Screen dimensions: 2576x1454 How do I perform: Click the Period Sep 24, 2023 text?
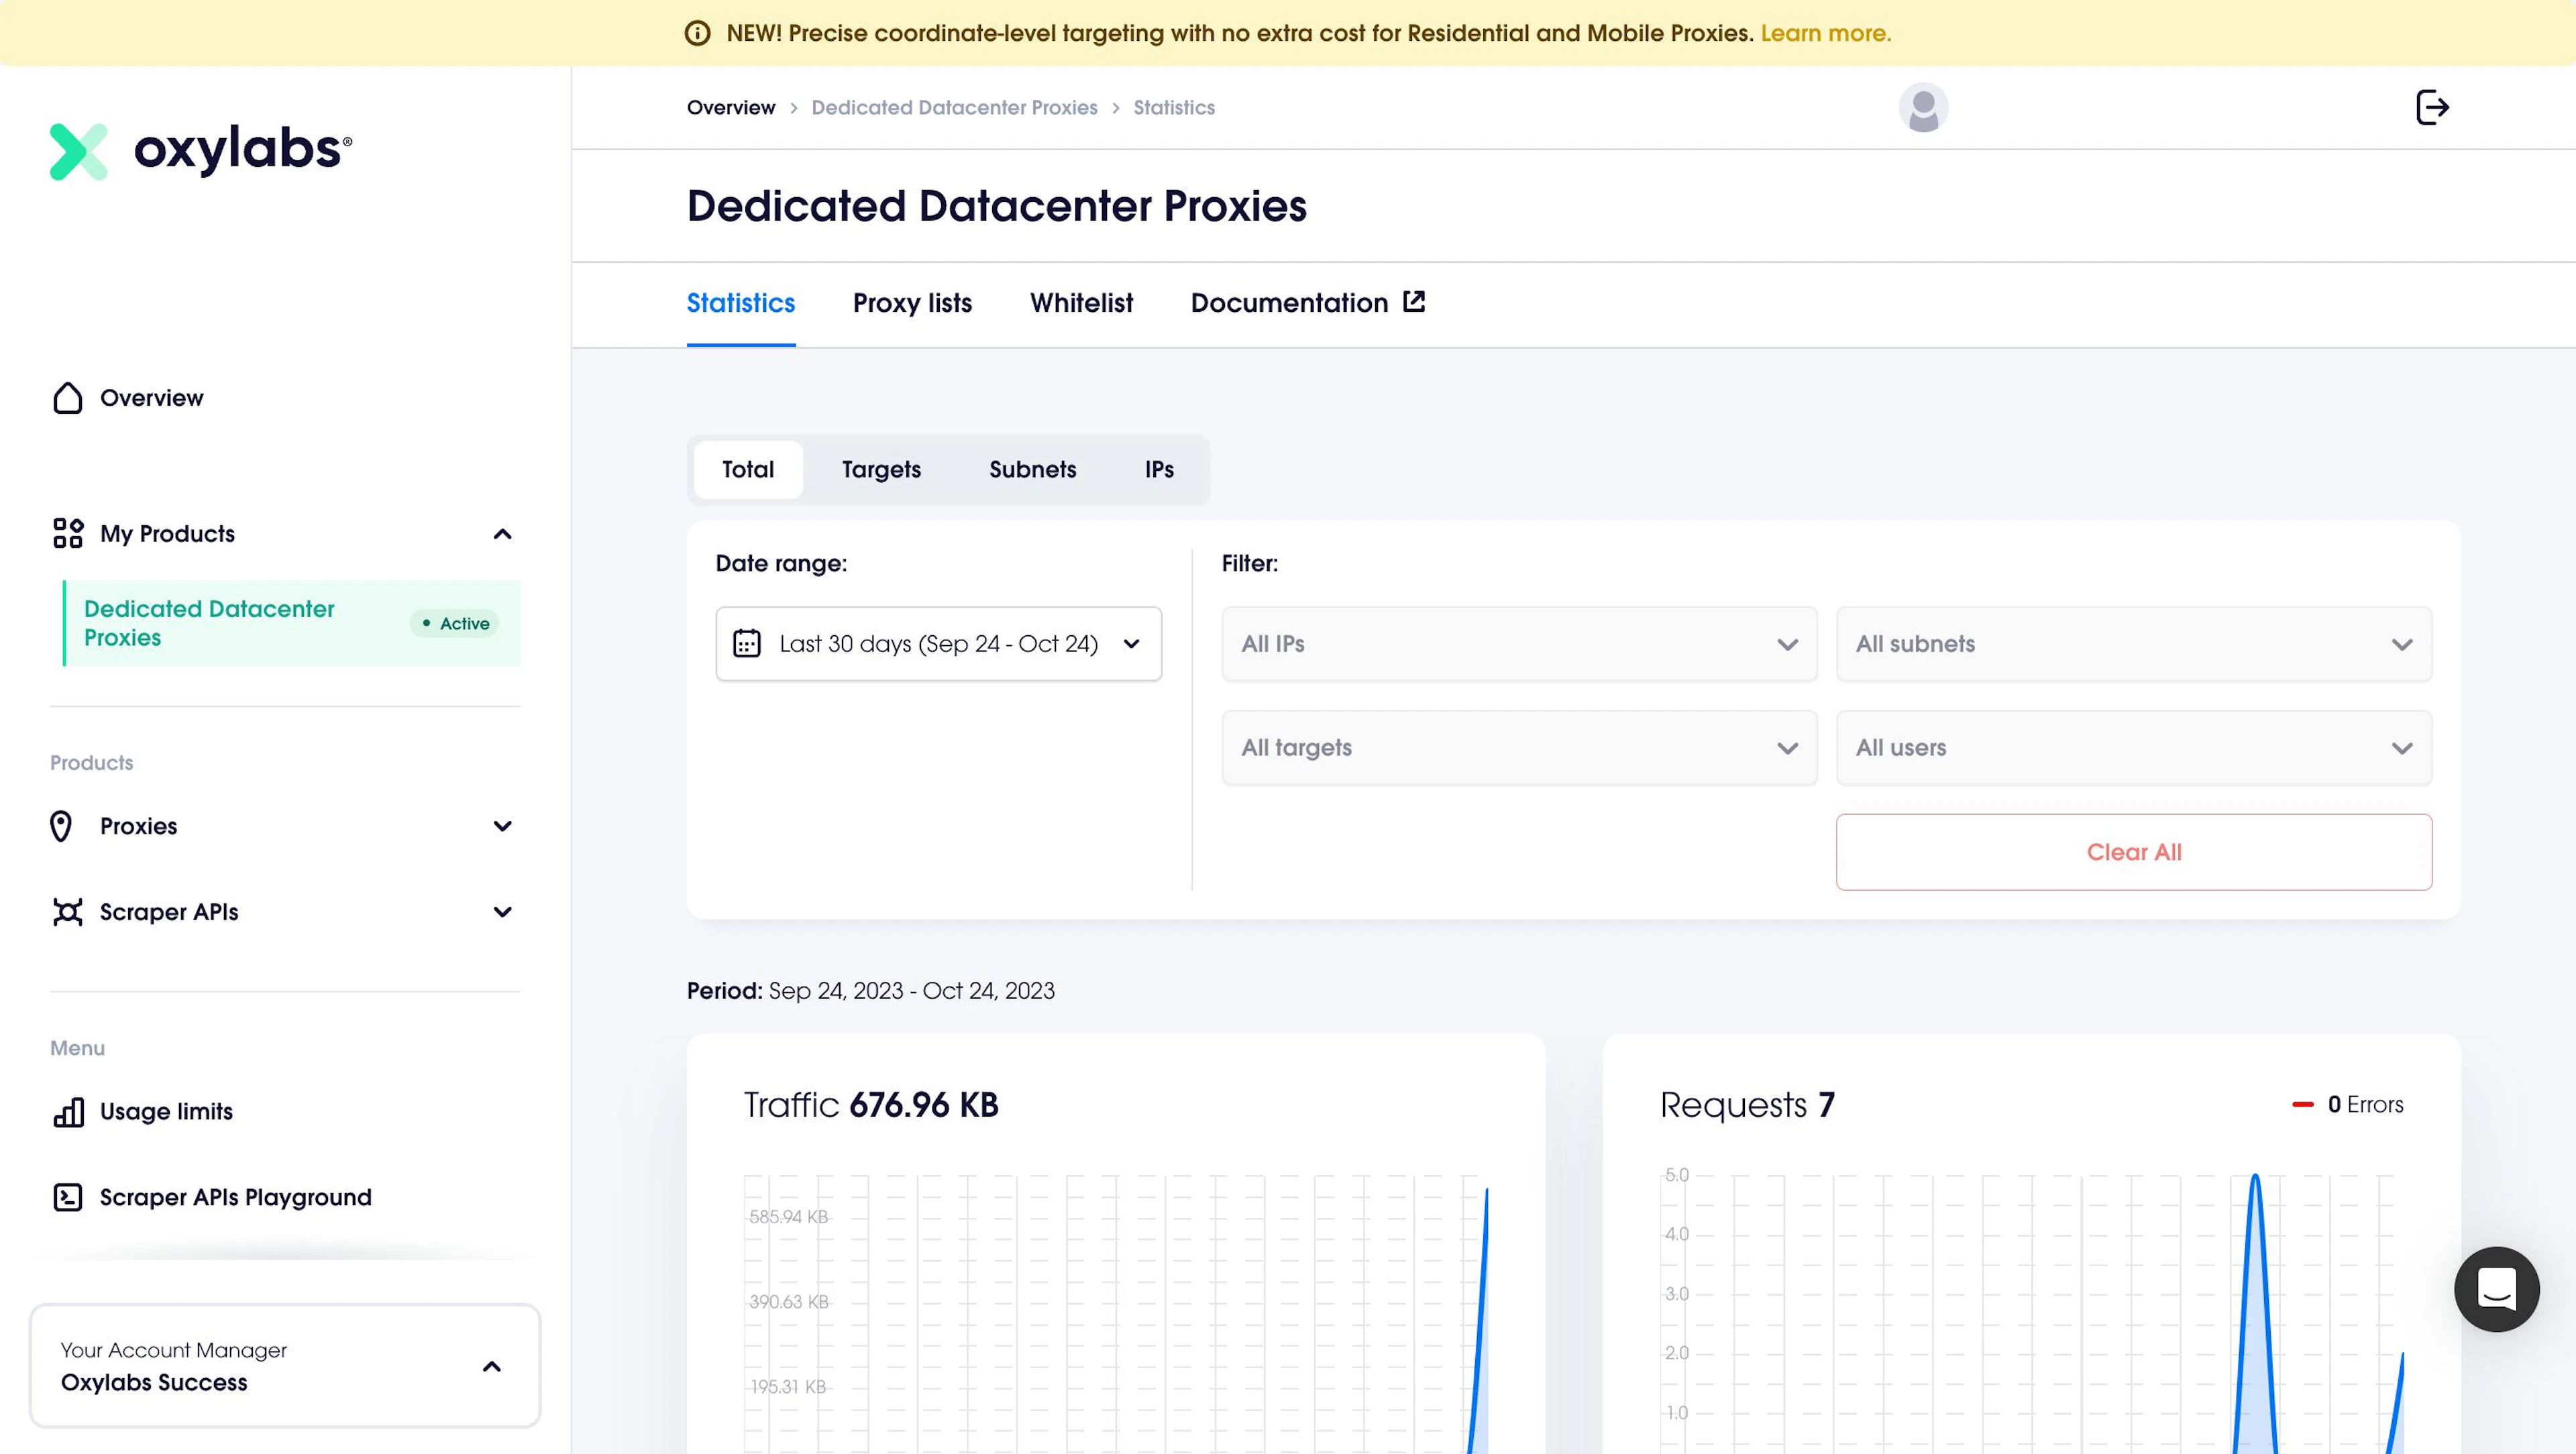(x=870, y=990)
